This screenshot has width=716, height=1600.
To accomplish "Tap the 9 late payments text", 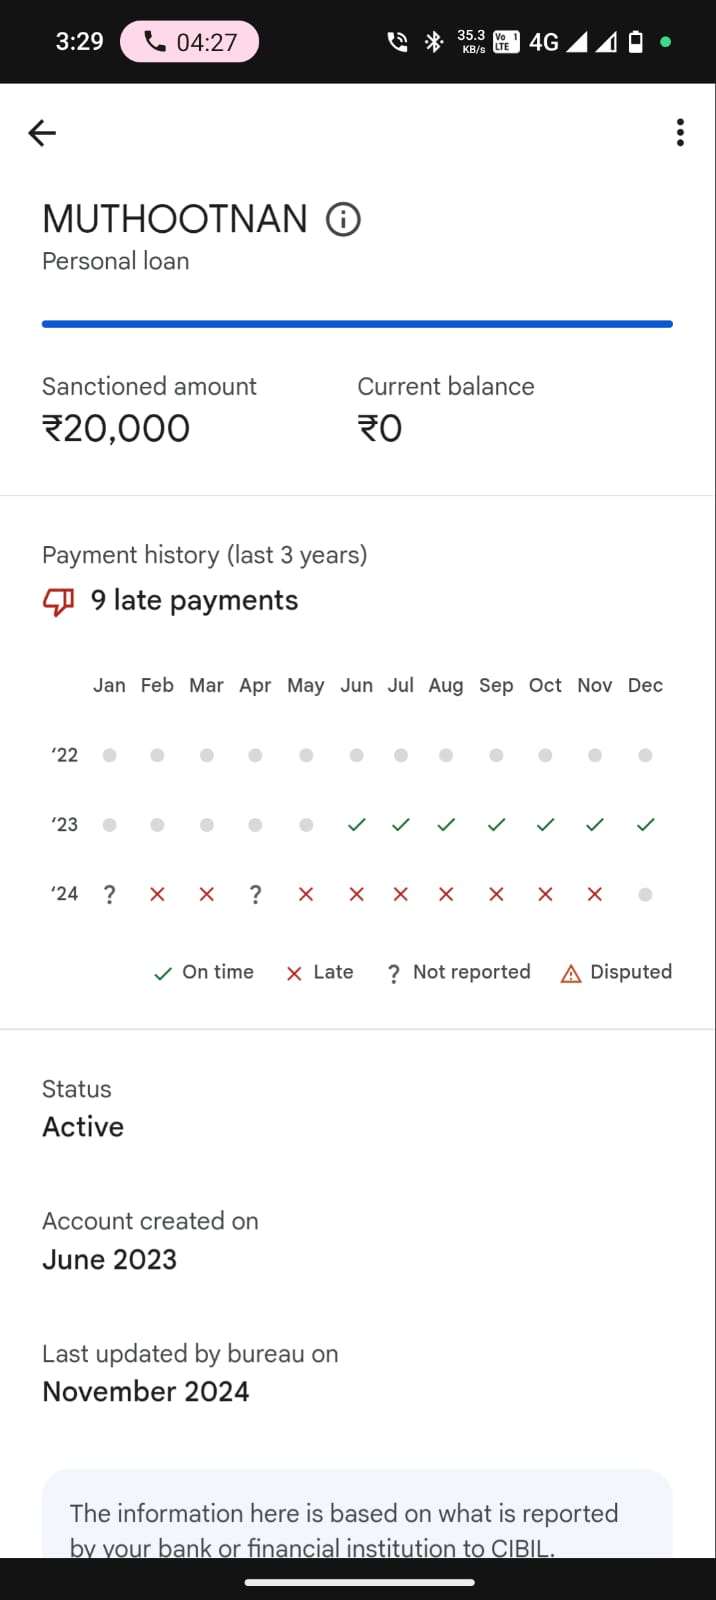I will 194,600.
